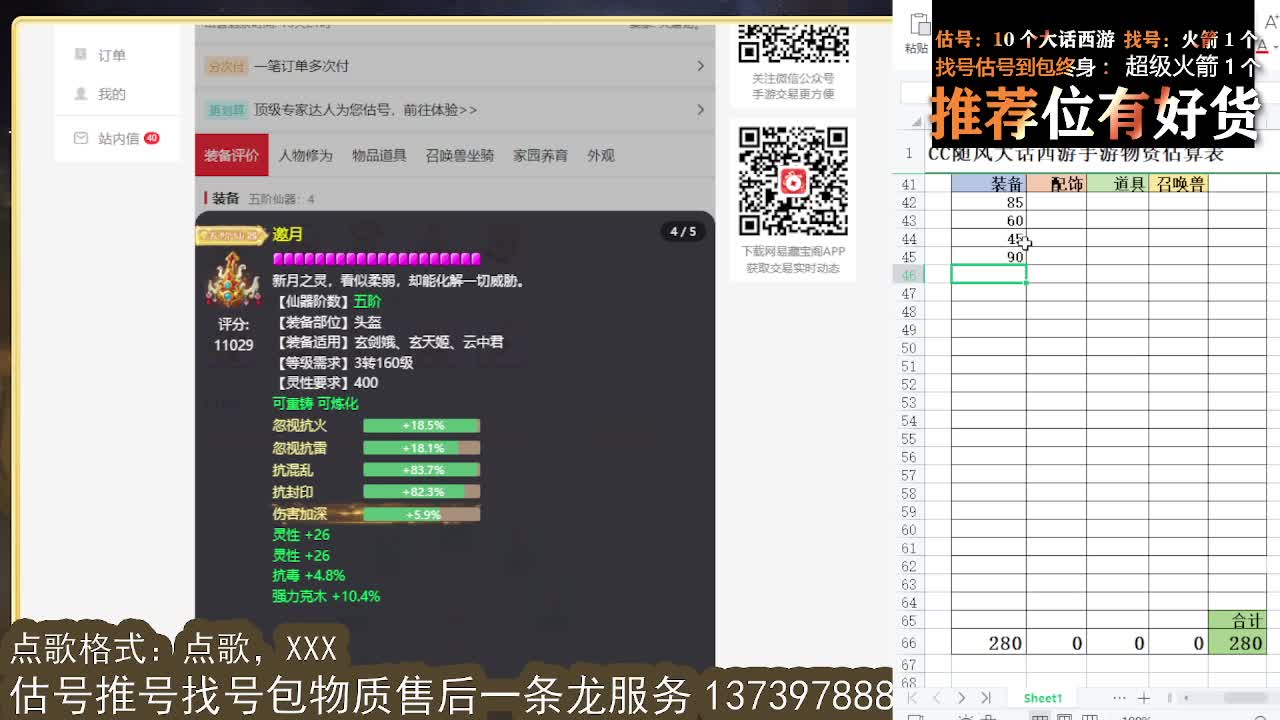Image resolution: width=1280 pixels, height=720 pixels.
Task: Select the normal view icon in status bar
Action: point(1040,716)
